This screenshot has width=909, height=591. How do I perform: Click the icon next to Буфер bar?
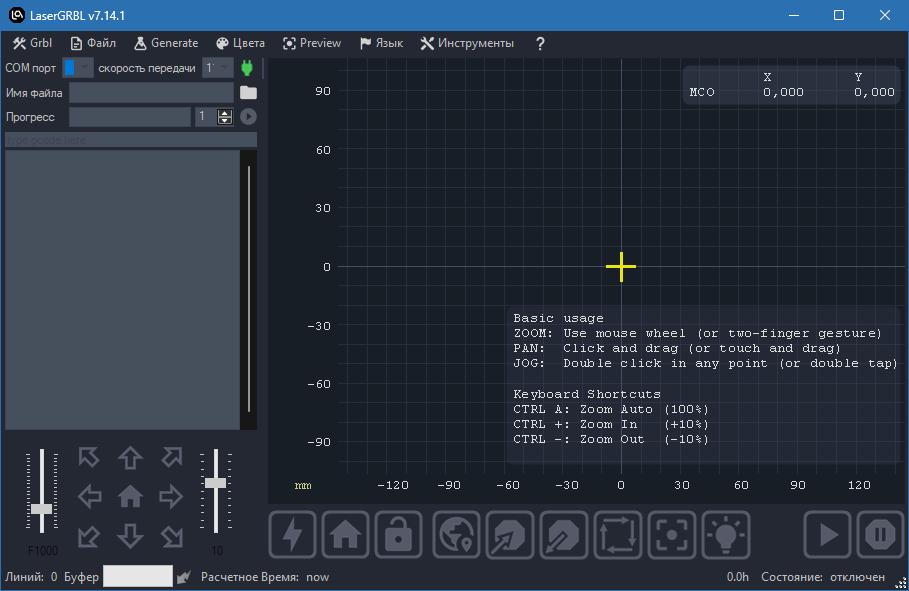pyautogui.click(x=184, y=577)
